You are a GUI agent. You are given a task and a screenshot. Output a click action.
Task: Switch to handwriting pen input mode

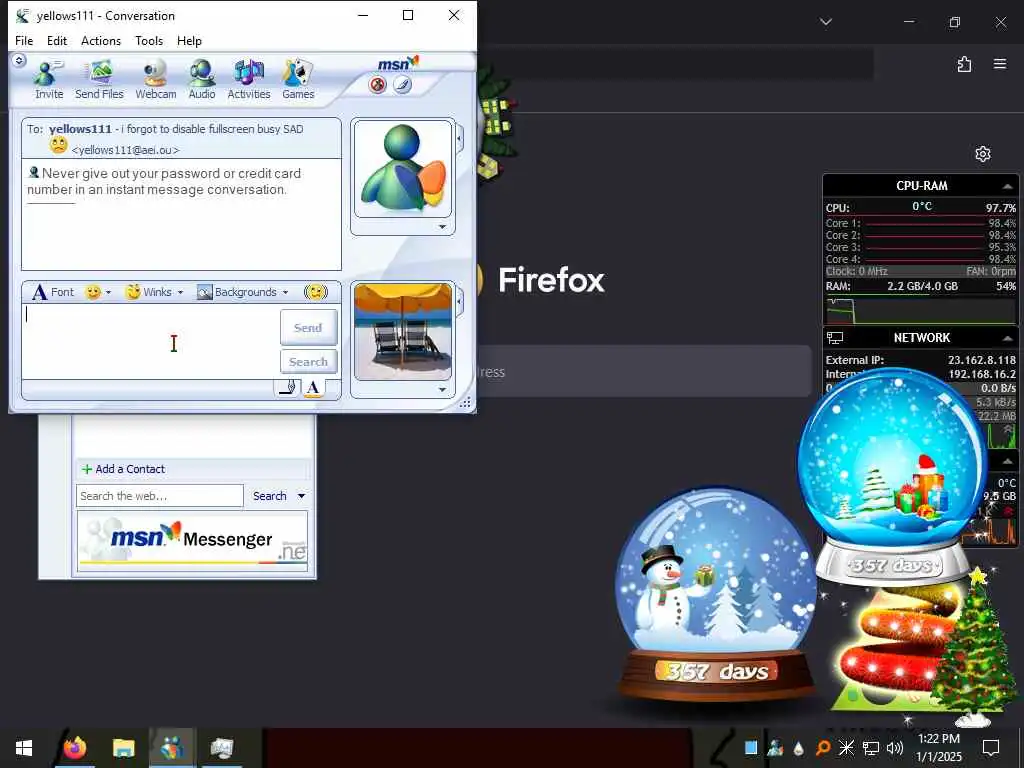[288, 387]
